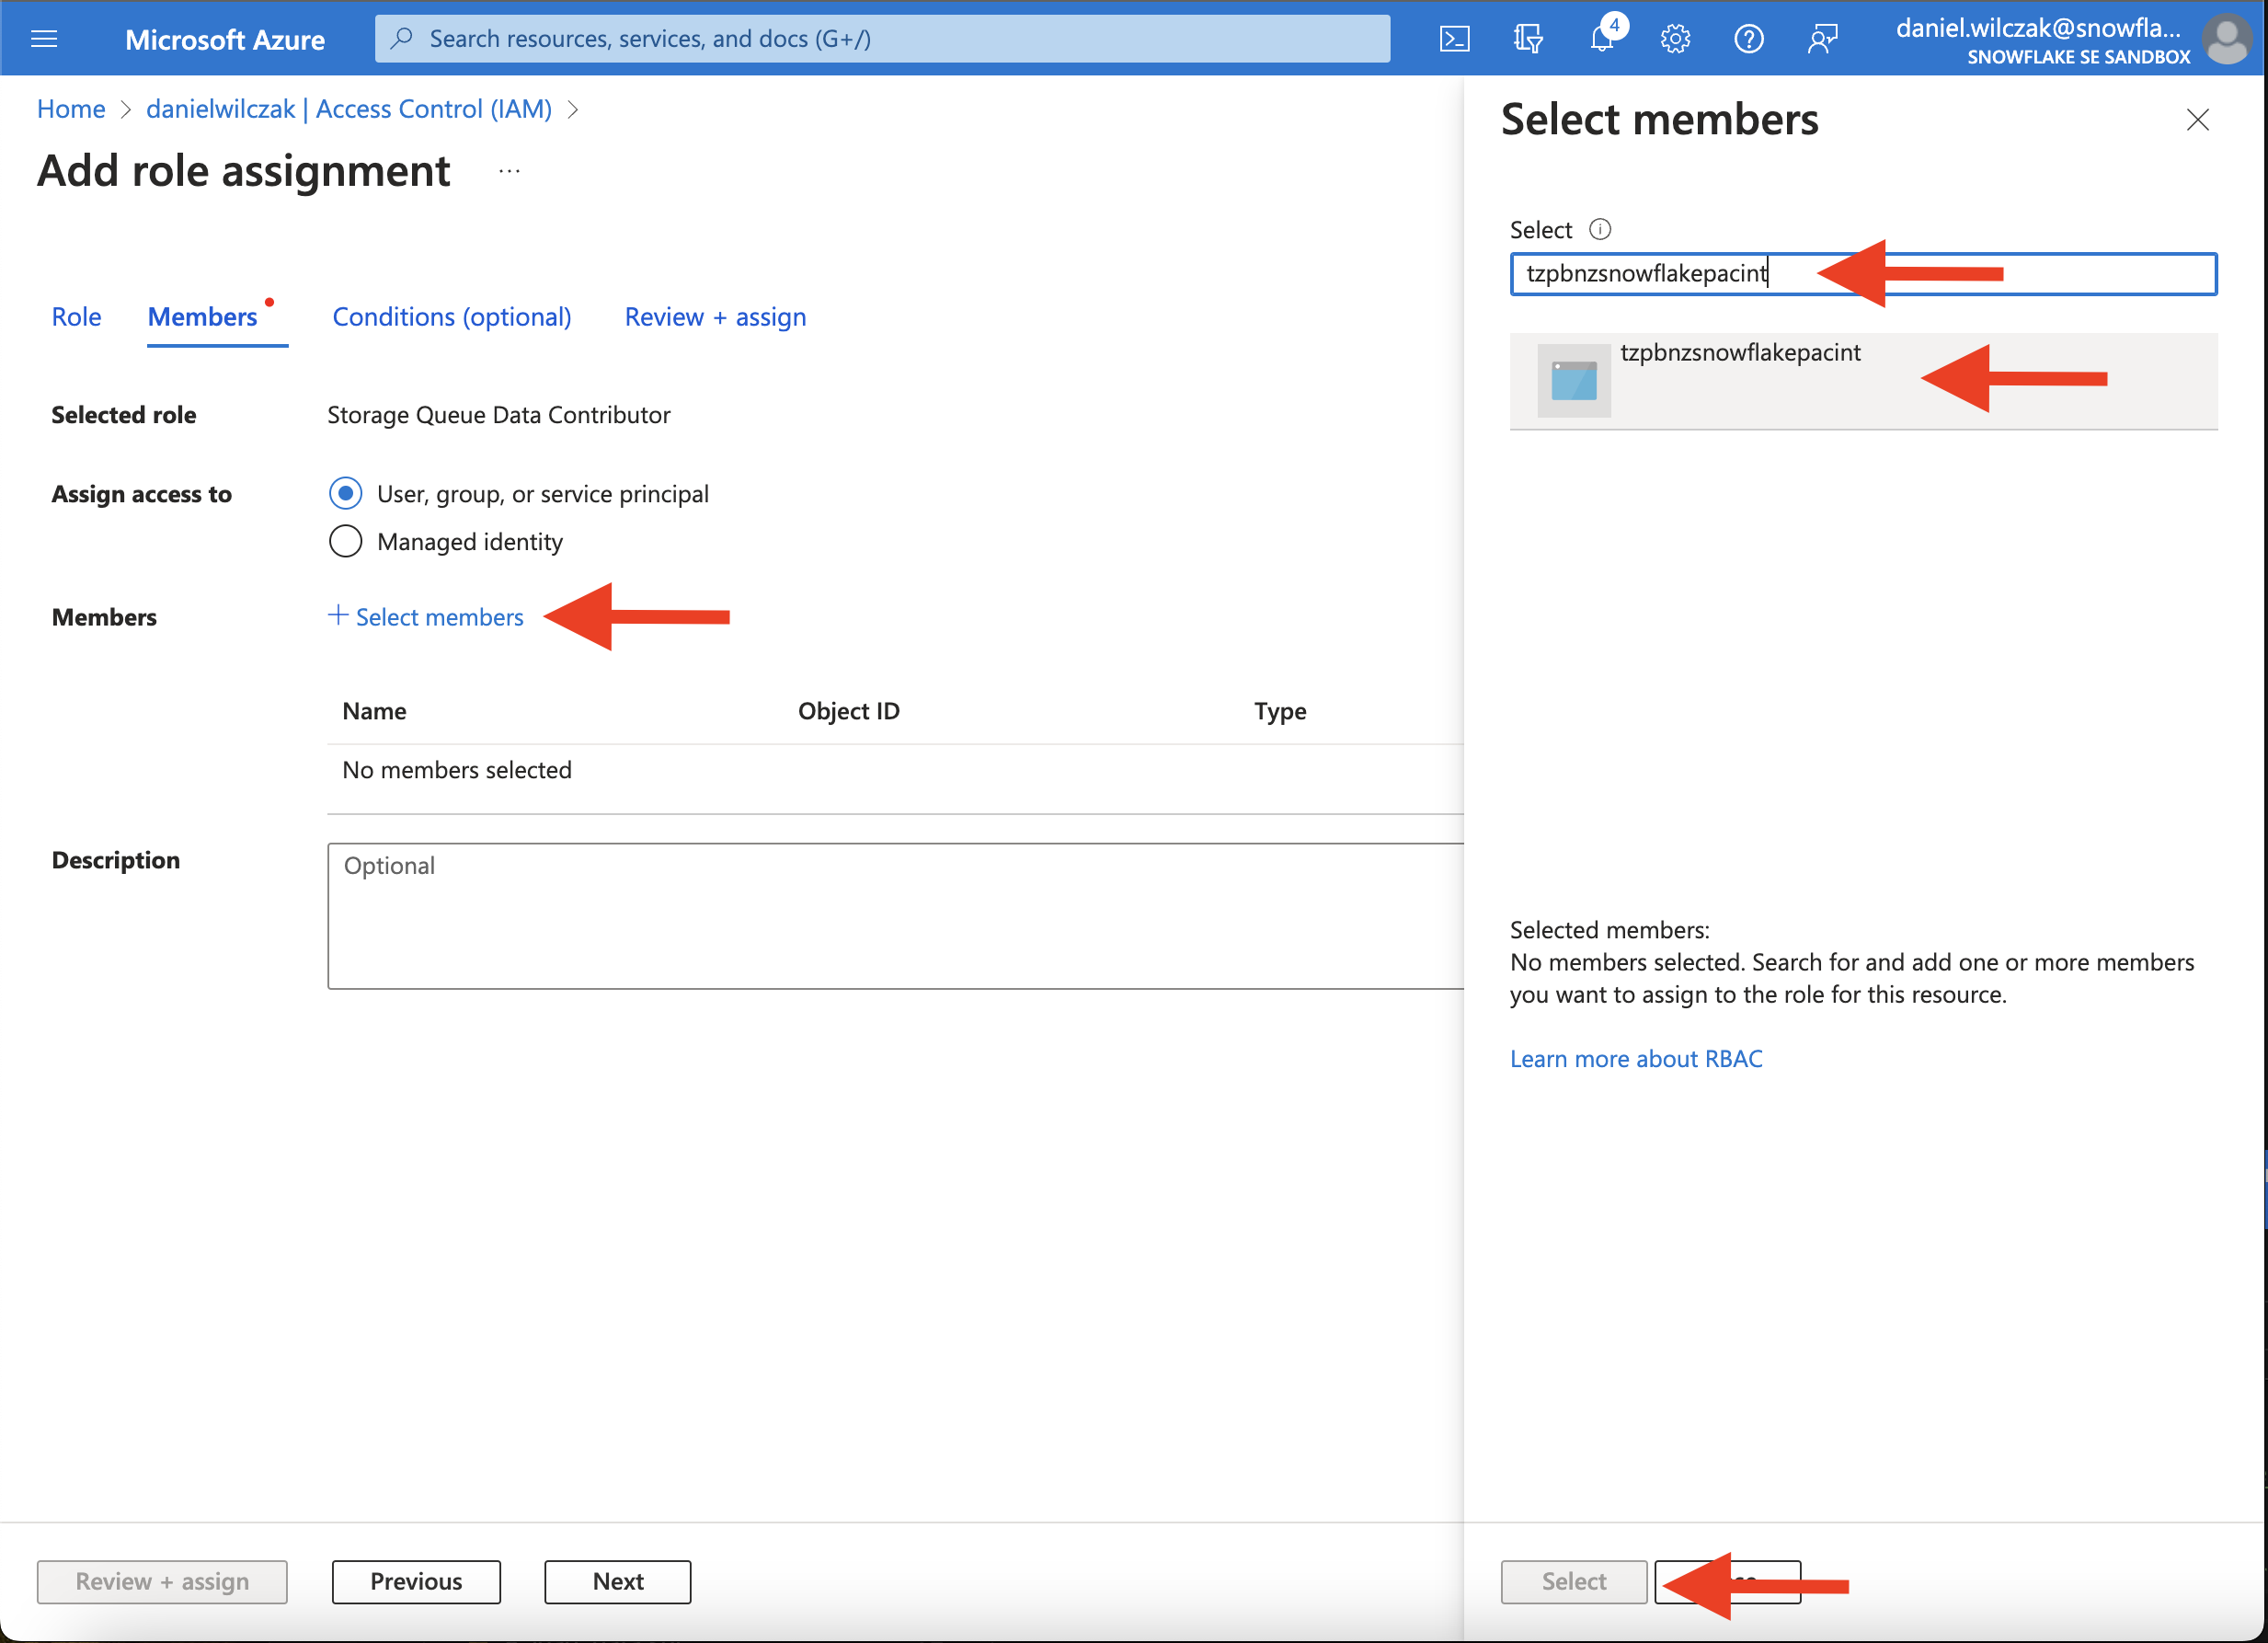
Task: Click the Select button in members panel
Action: pos(1574,1581)
